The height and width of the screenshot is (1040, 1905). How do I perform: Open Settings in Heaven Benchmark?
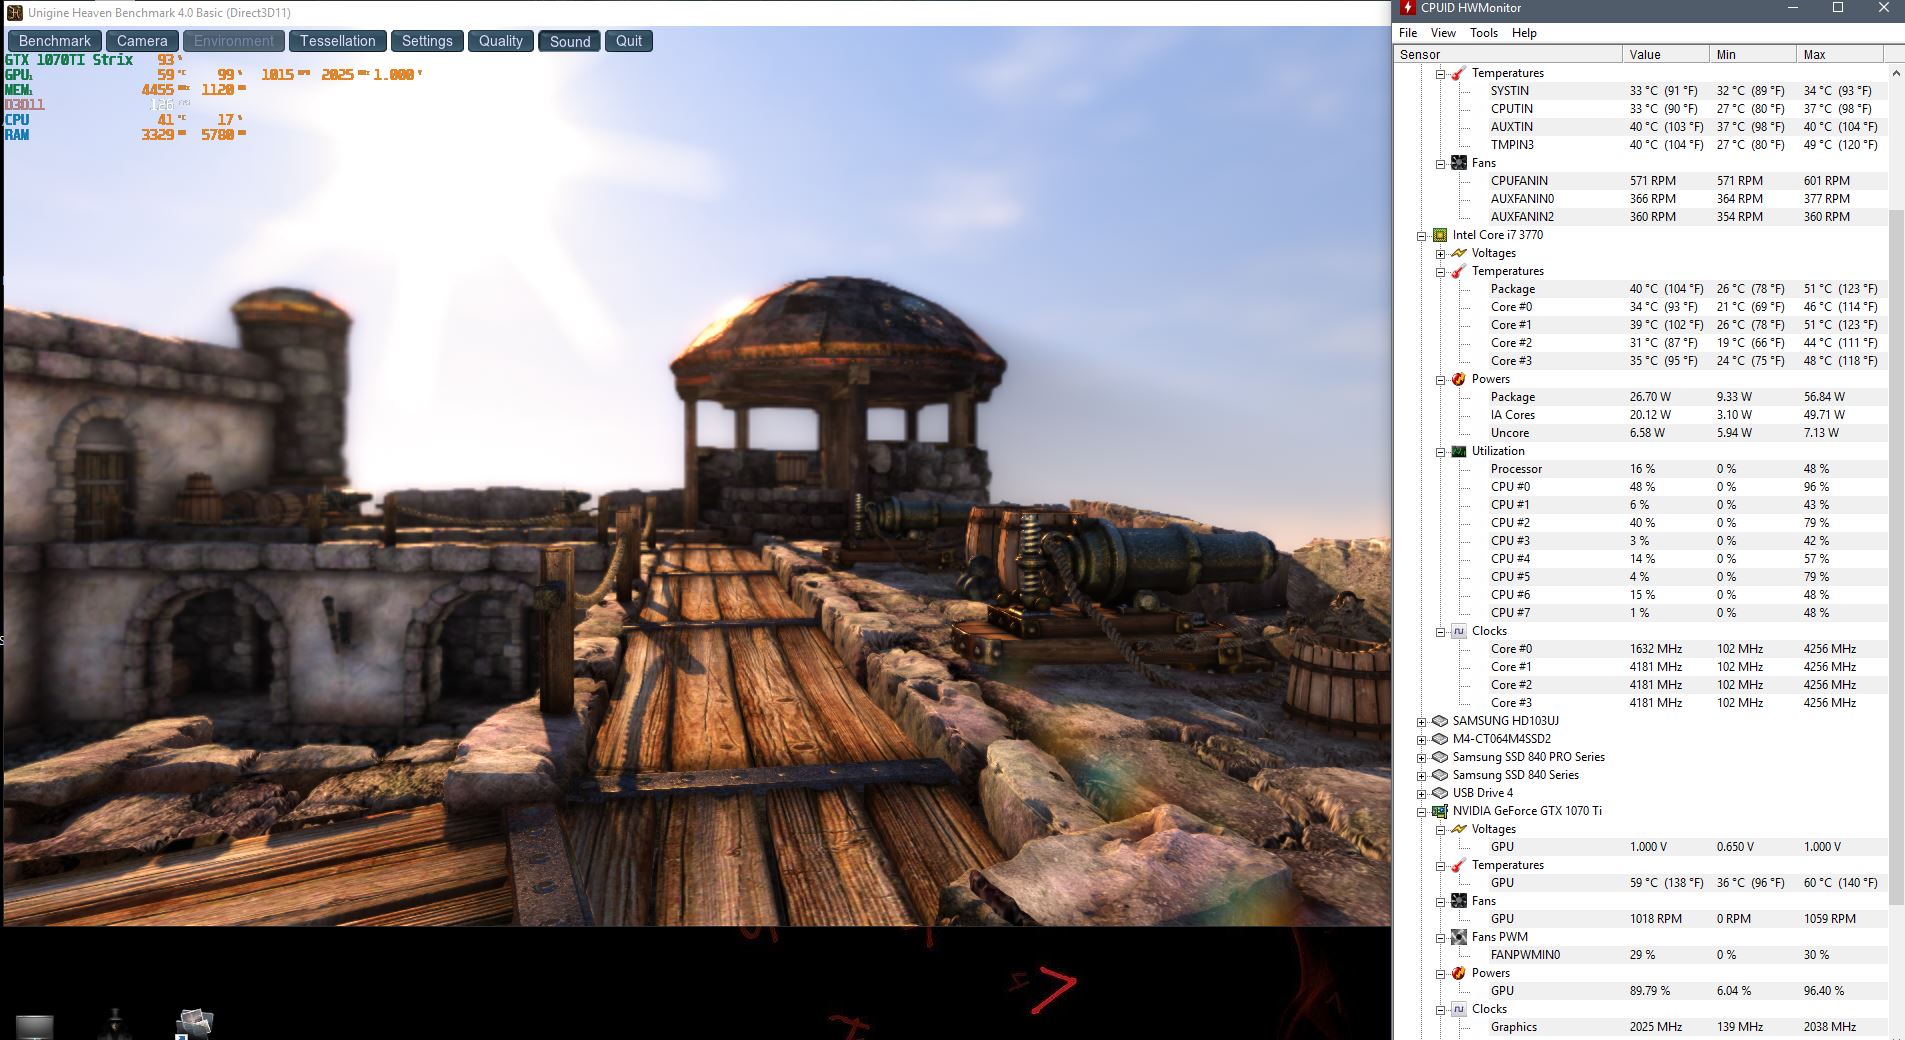[x=427, y=41]
